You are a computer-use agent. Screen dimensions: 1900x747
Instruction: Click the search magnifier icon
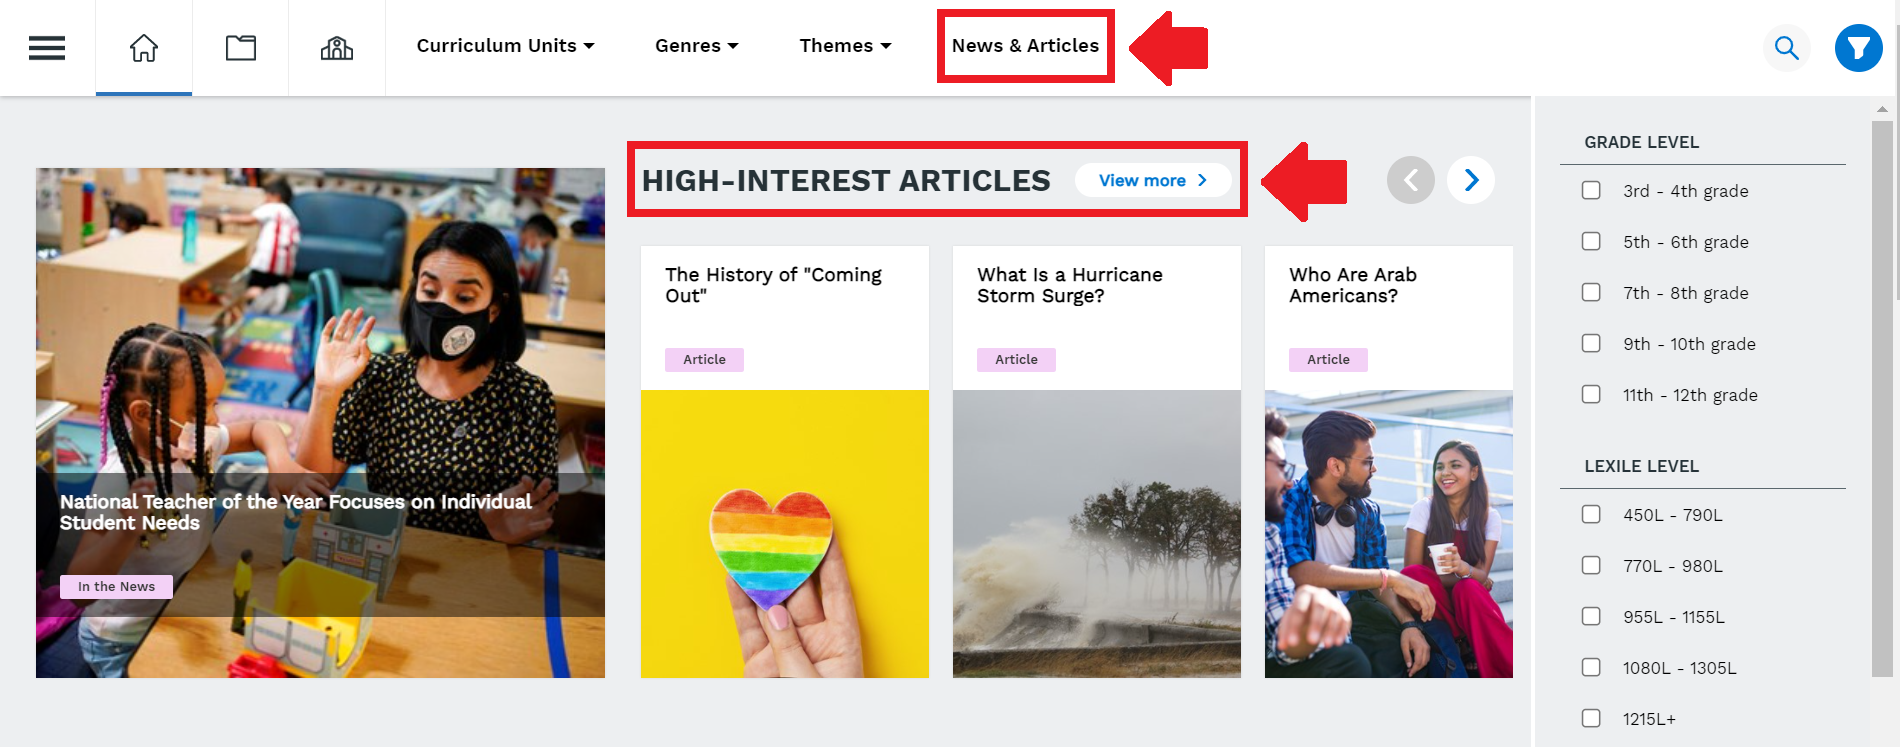1786,48
